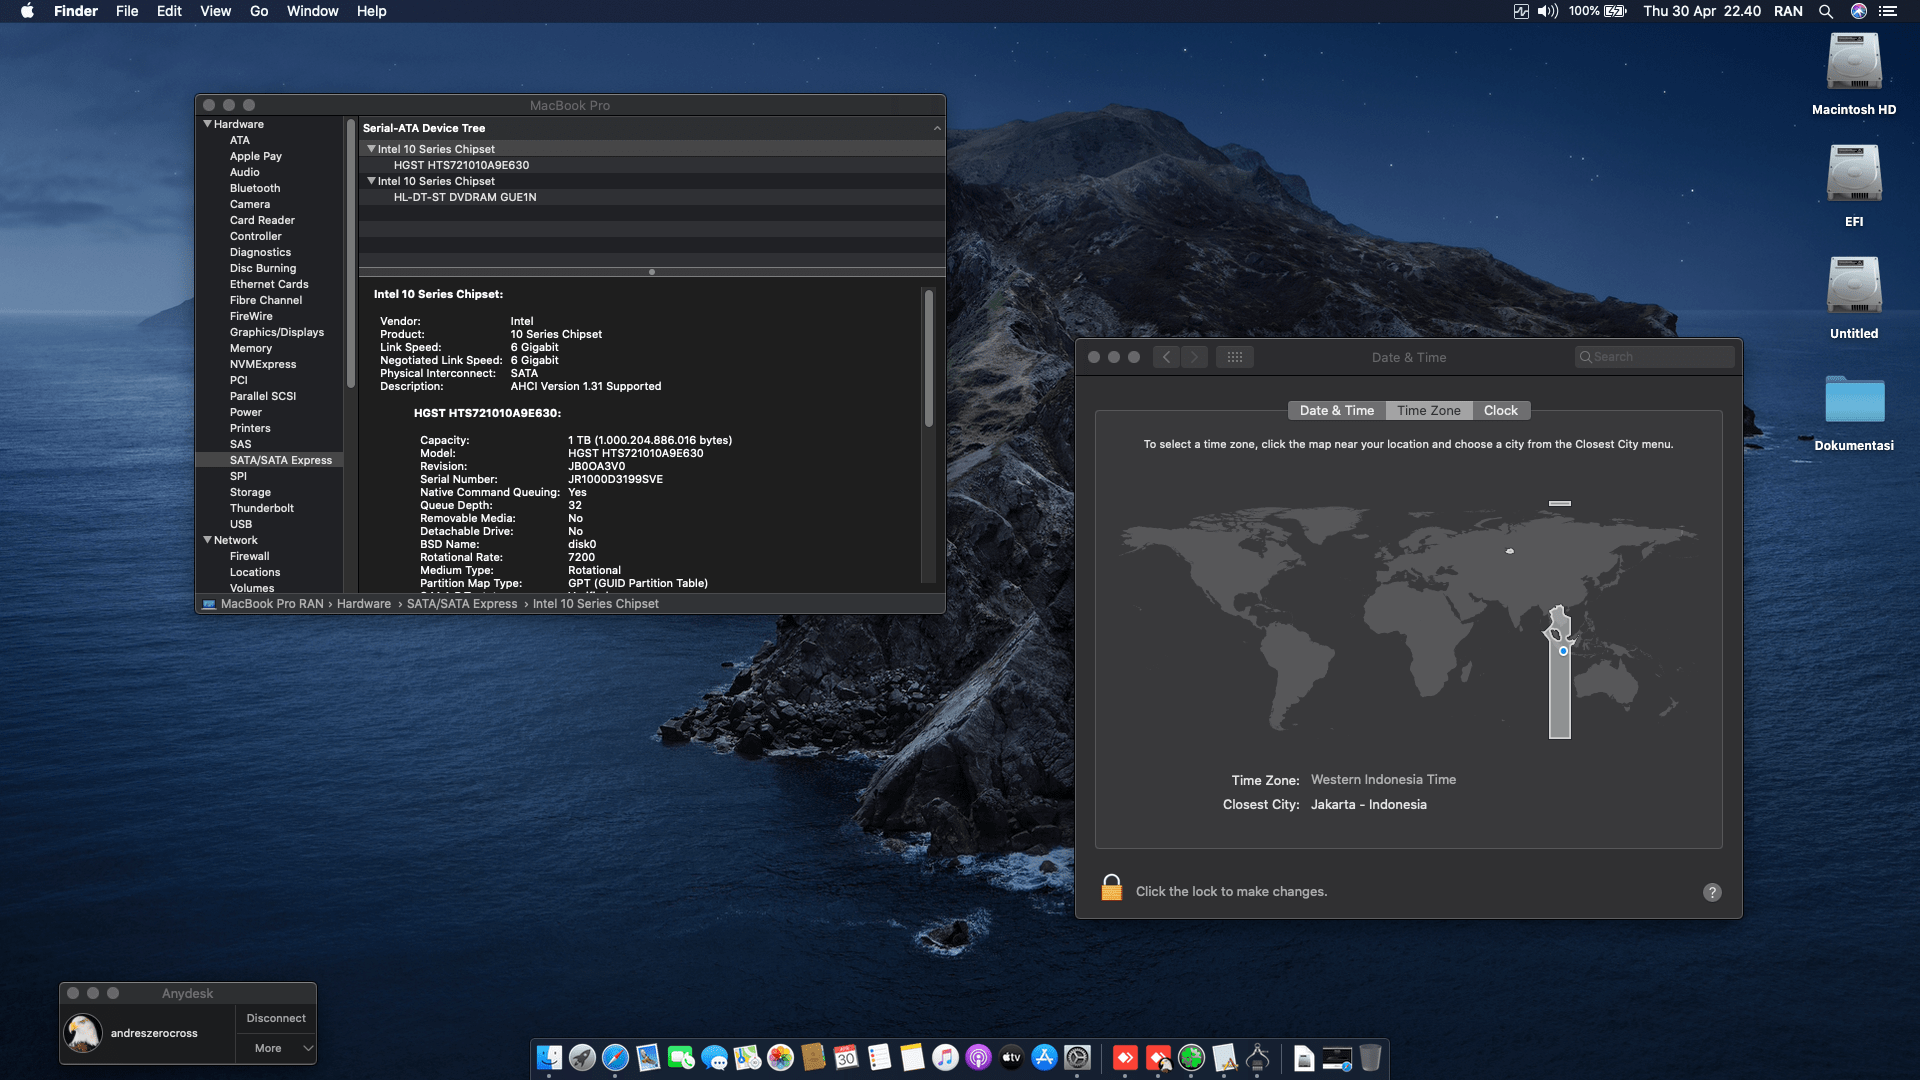Image resolution: width=1920 pixels, height=1080 pixels.
Task: Collapse the Hardware section in sidebar
Action: (x=208, y=124)
